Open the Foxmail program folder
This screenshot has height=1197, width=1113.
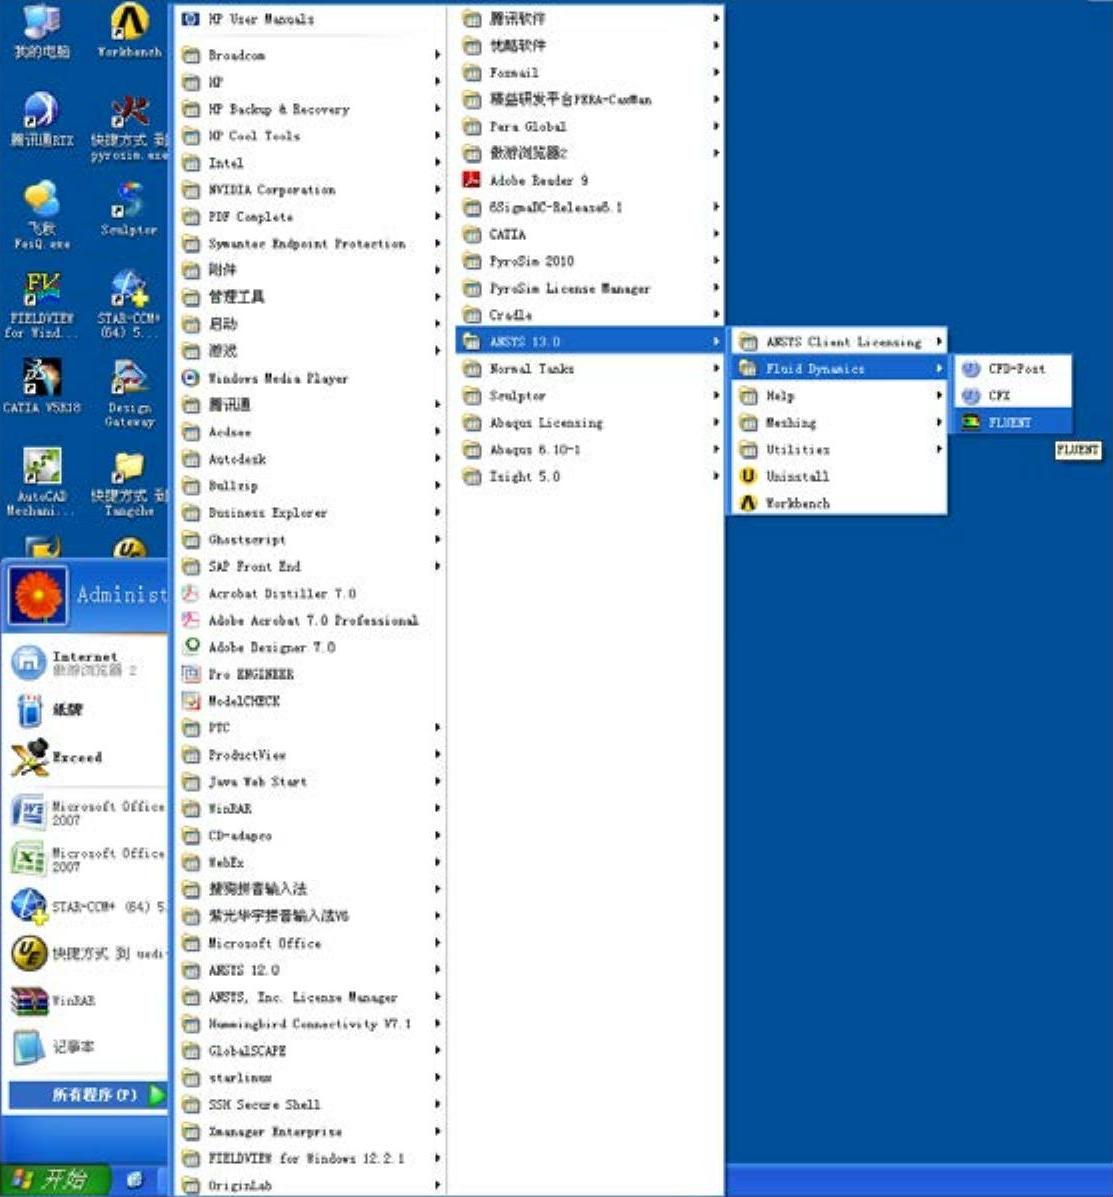589,73
